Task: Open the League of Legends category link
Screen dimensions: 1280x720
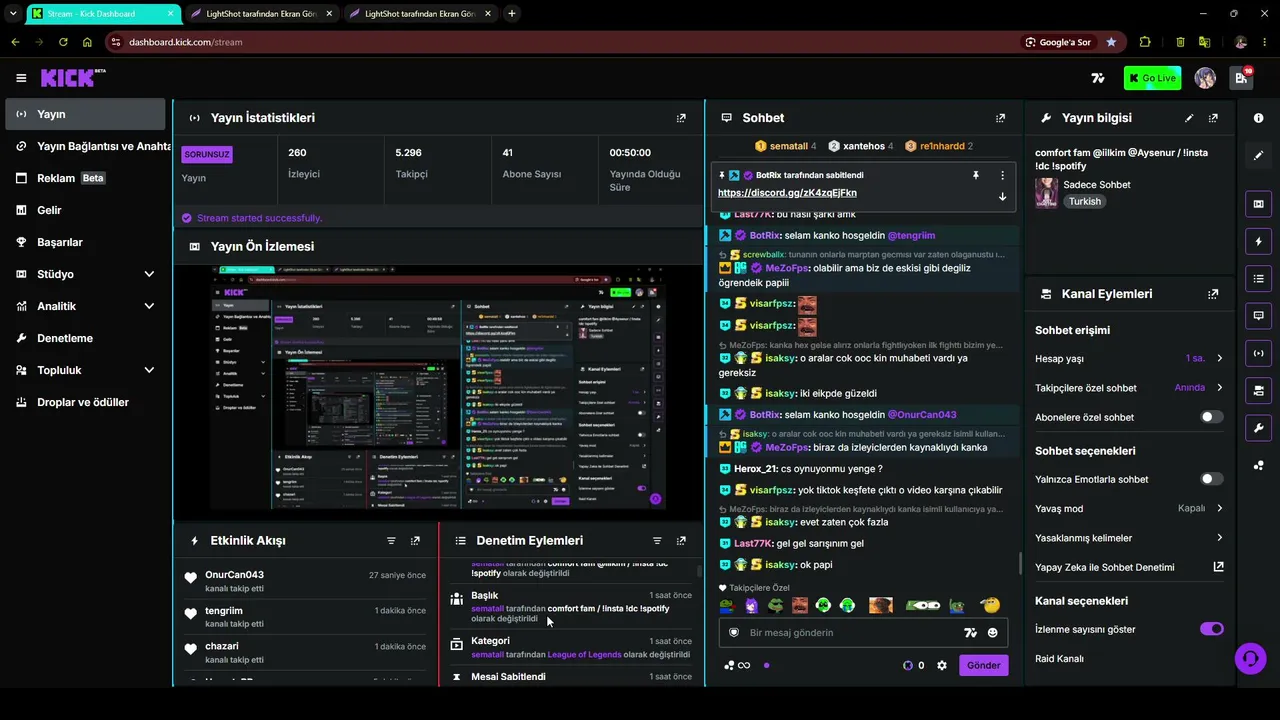Action: coord(584,655)
